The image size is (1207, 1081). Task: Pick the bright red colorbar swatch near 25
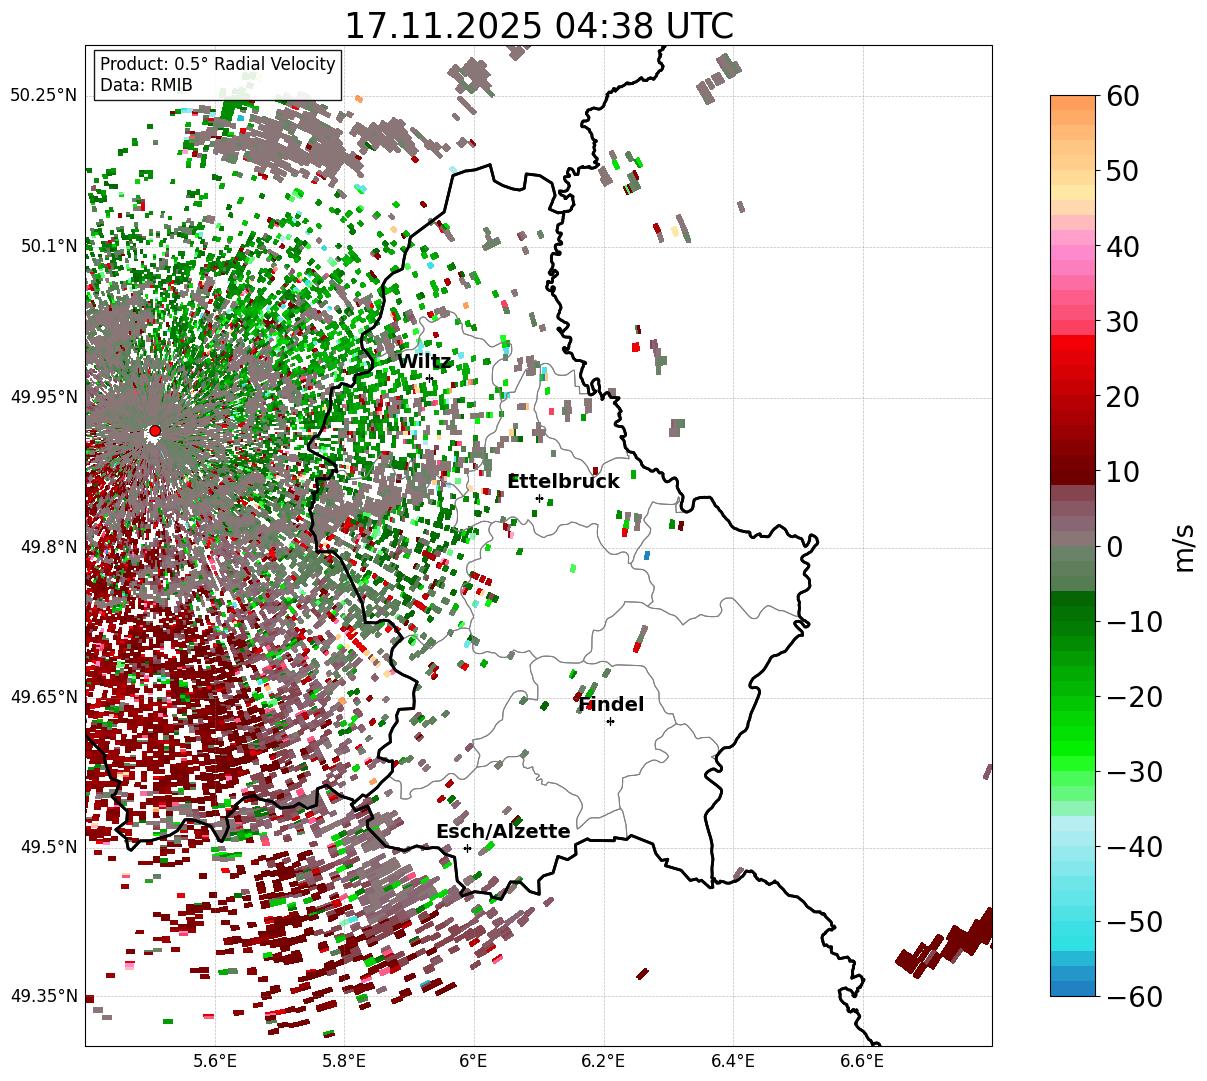1073,358
